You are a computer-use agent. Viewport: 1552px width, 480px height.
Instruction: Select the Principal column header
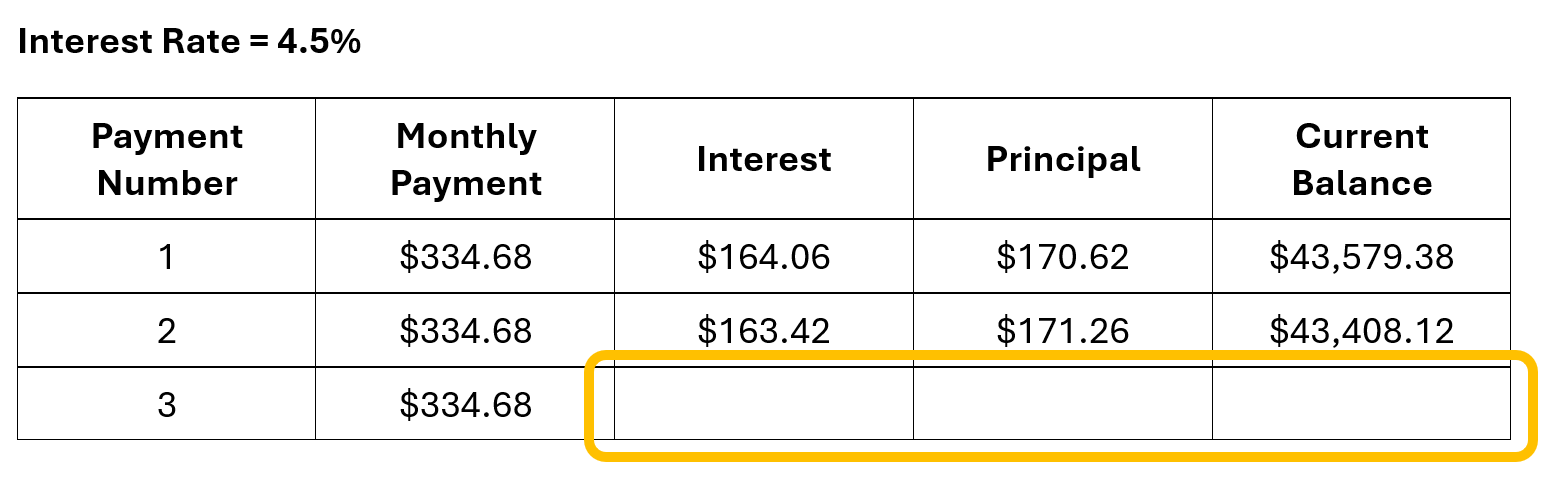(1063, 159)
